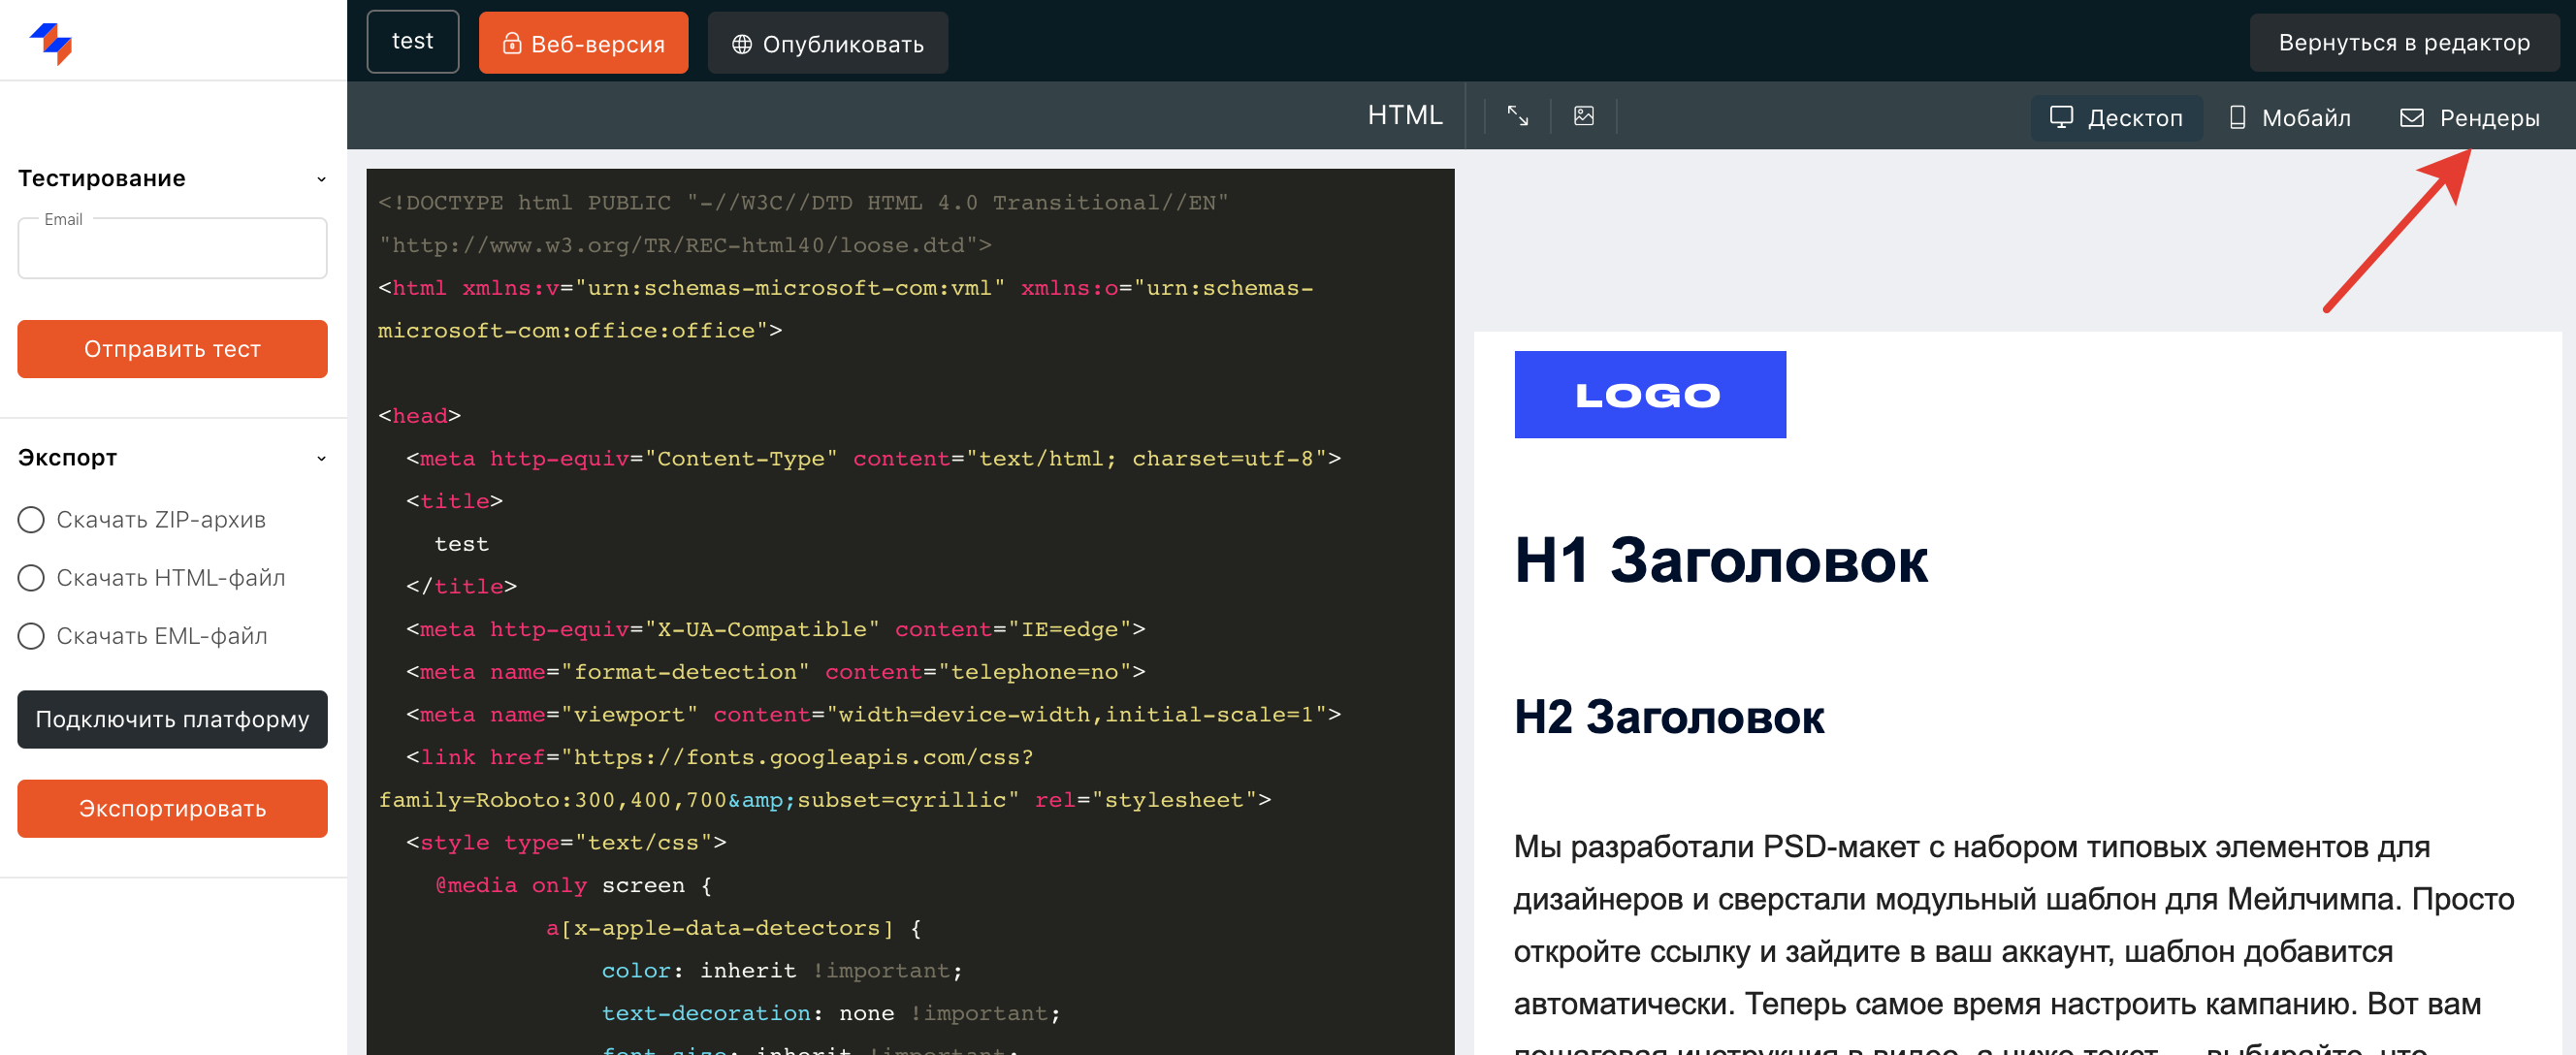The width and height of the screenshot is (2576, 1055).
Task: Click Подключить платформу button
Action: coord(172,719)
